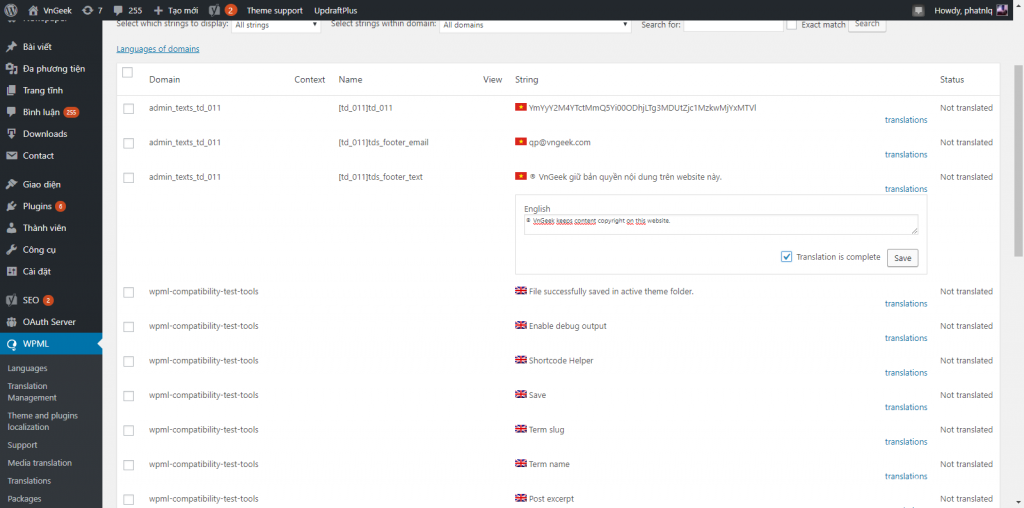The width and height of the screenshot is (1024, 508).
Task: Expand translations for Enable debug output
Action: tap(906, 338)
